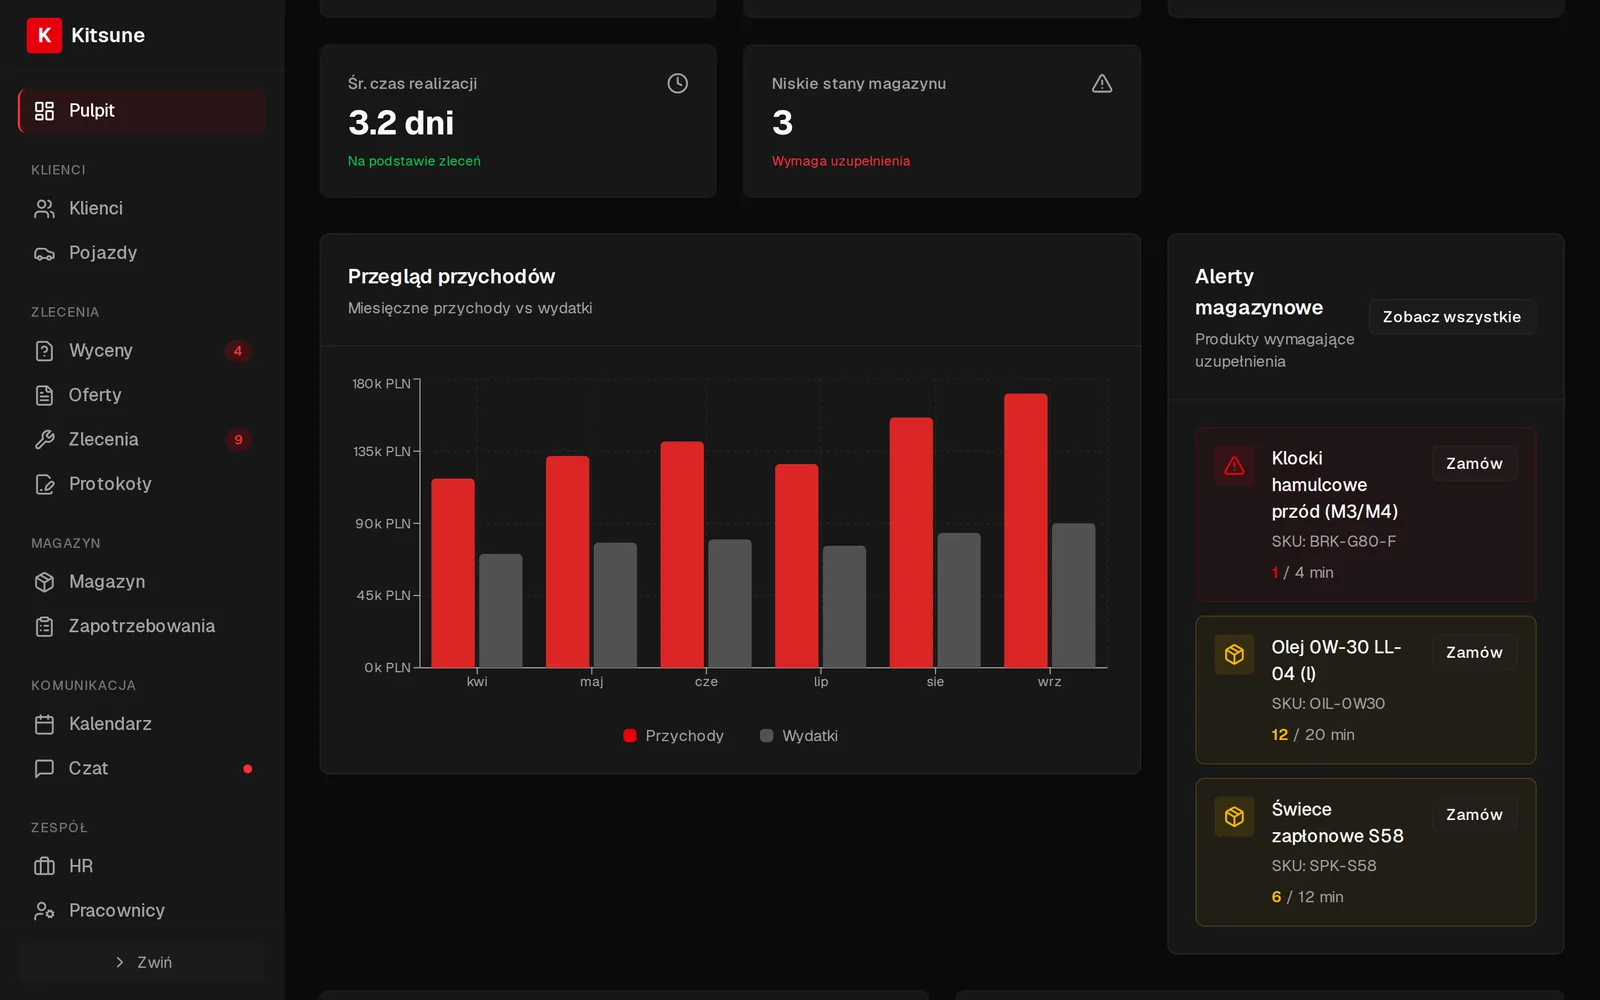Click the package icon beside Świece zapłonowe S58
1600x1000 pixels.
coord(1234,817)
